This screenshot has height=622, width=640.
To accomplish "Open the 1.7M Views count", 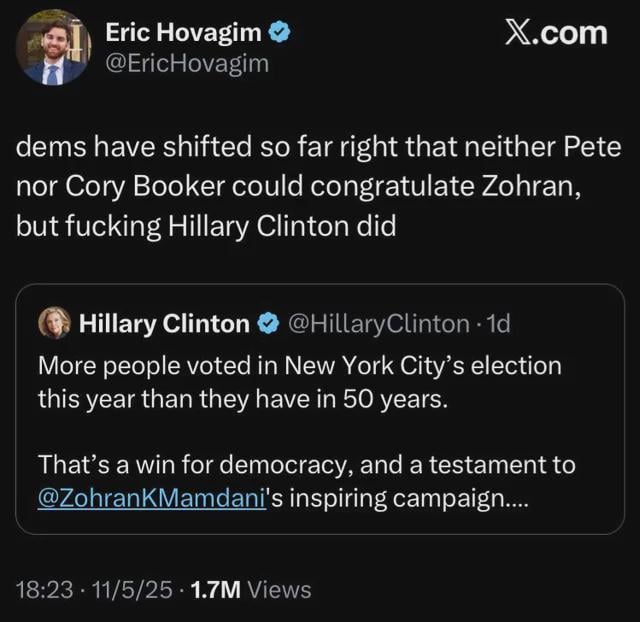I will point(250,590).
